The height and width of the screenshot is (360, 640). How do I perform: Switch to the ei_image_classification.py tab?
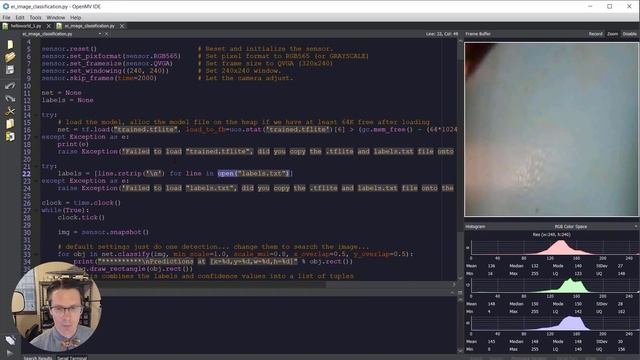point(89,26)
